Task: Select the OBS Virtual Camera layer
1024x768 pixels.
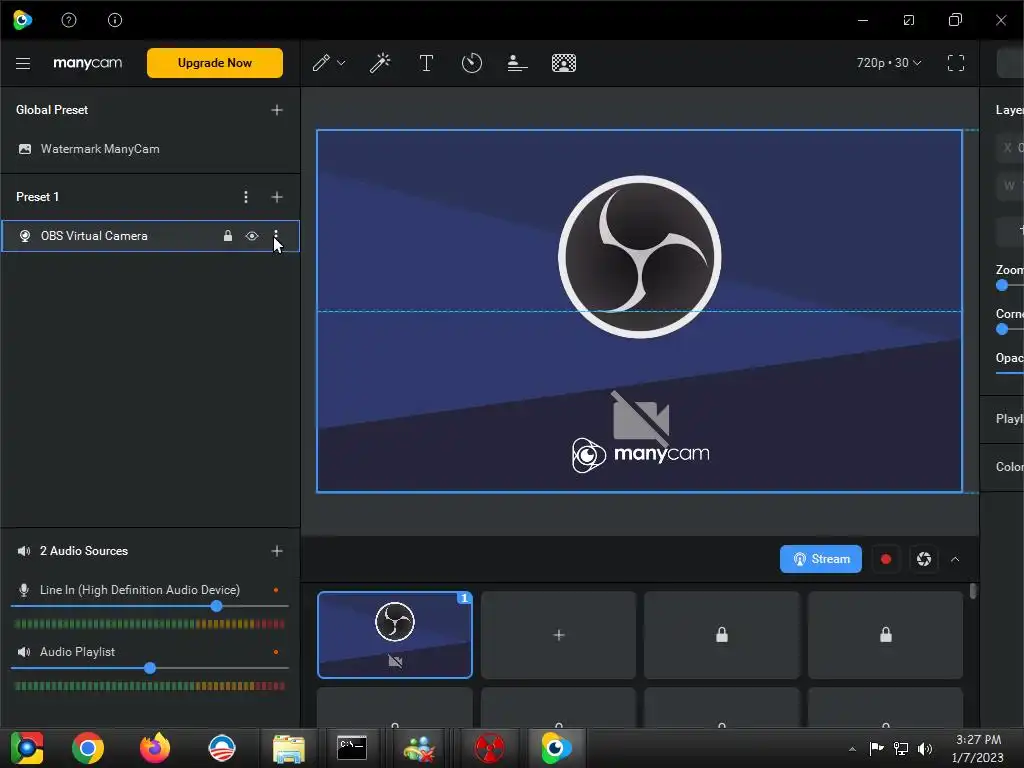Action: point(150,236)
